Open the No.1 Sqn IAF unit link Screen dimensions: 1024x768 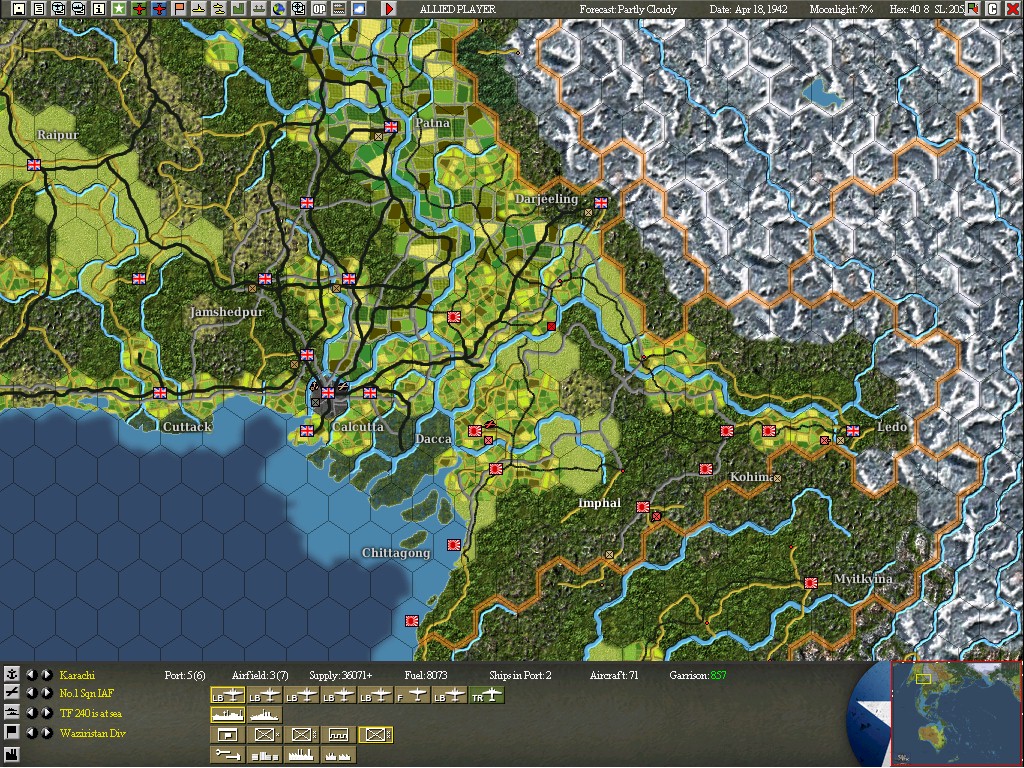pos(86,694)
